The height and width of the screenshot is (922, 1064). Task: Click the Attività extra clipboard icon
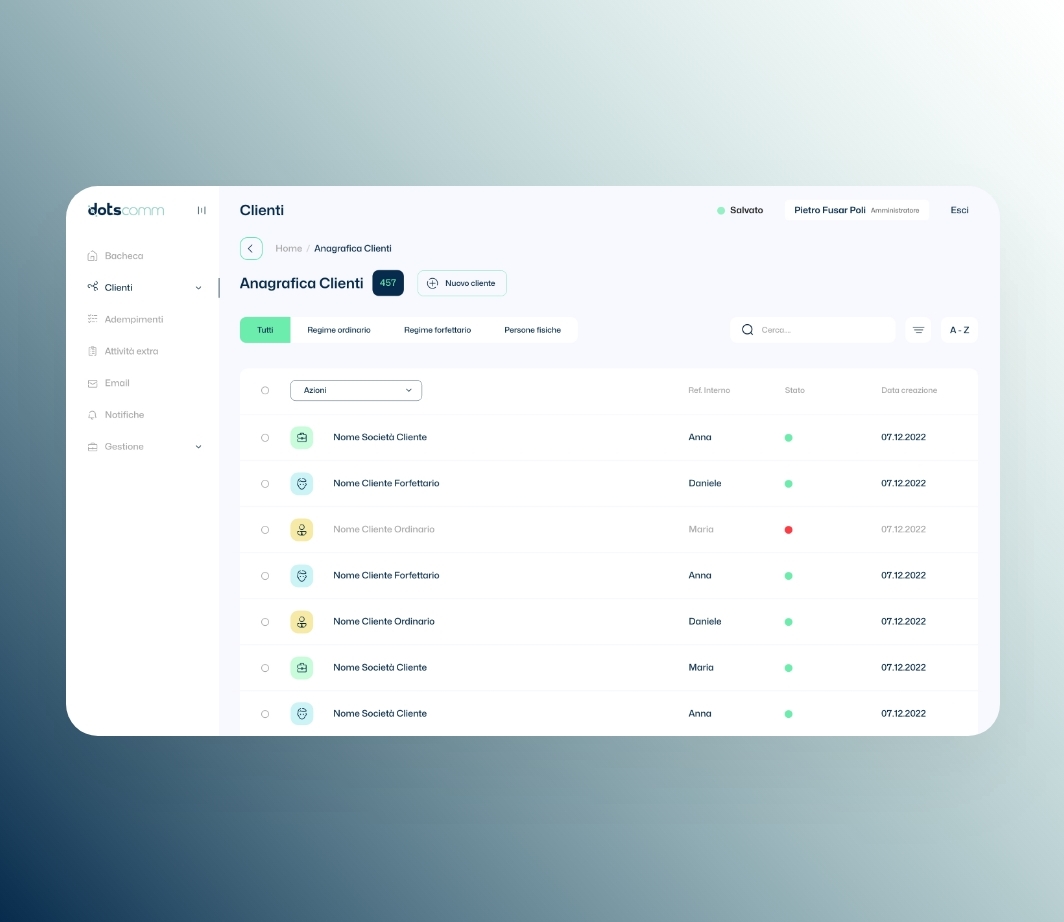pyautogui.click(x=93, y=352)
